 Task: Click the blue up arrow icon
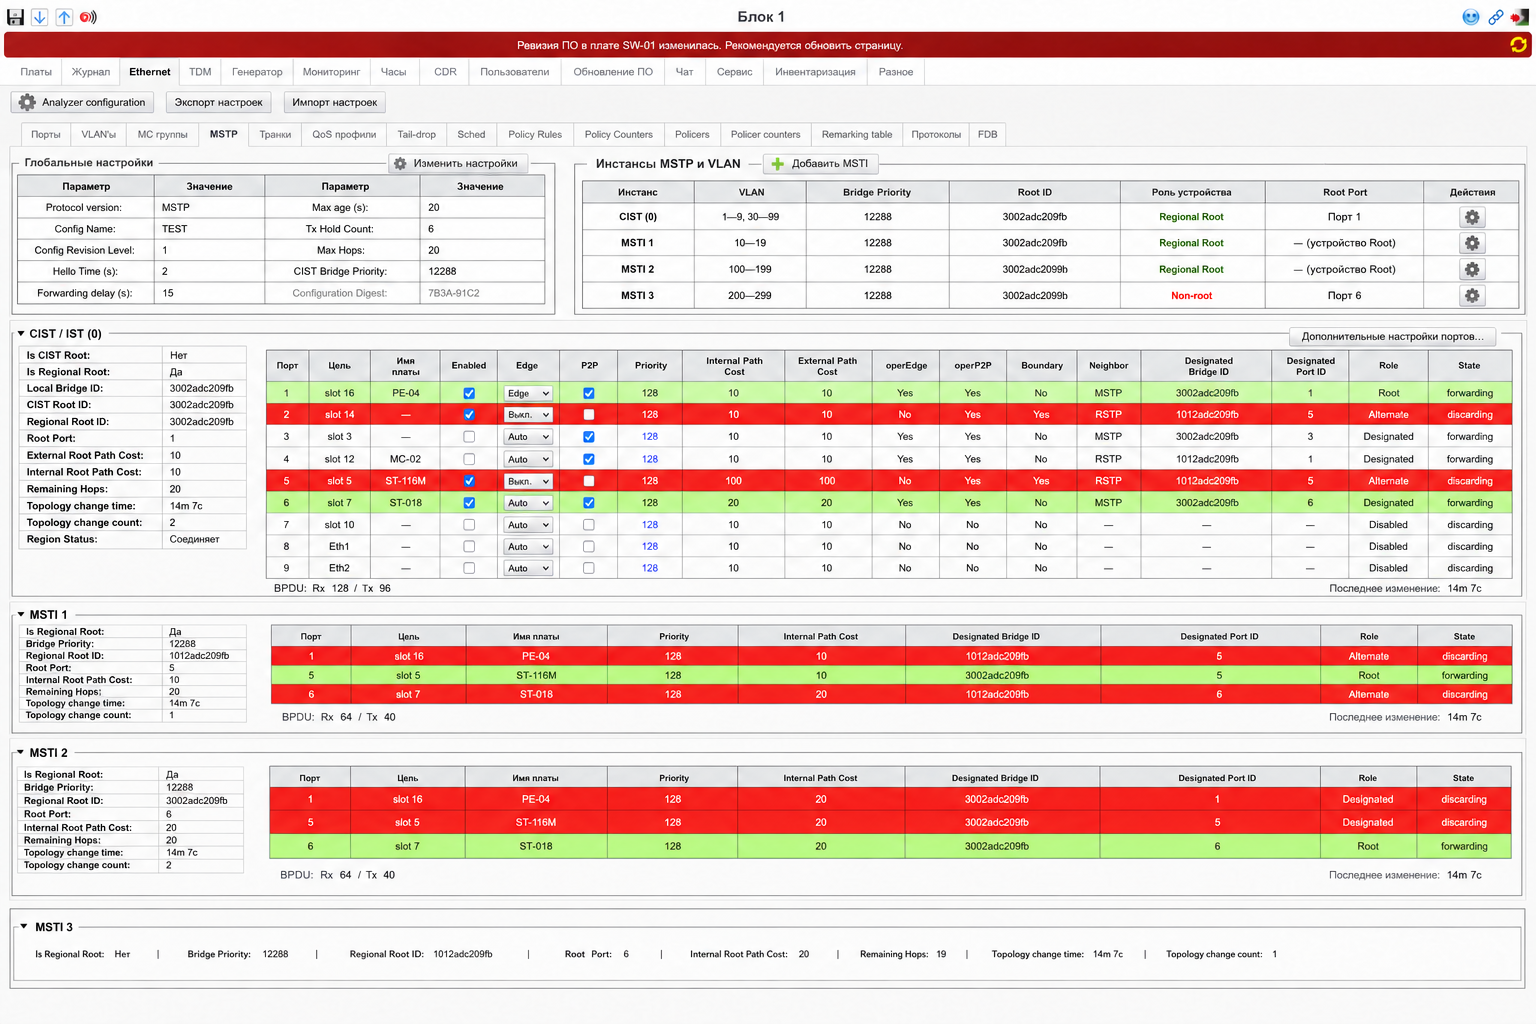coord(64,17)
